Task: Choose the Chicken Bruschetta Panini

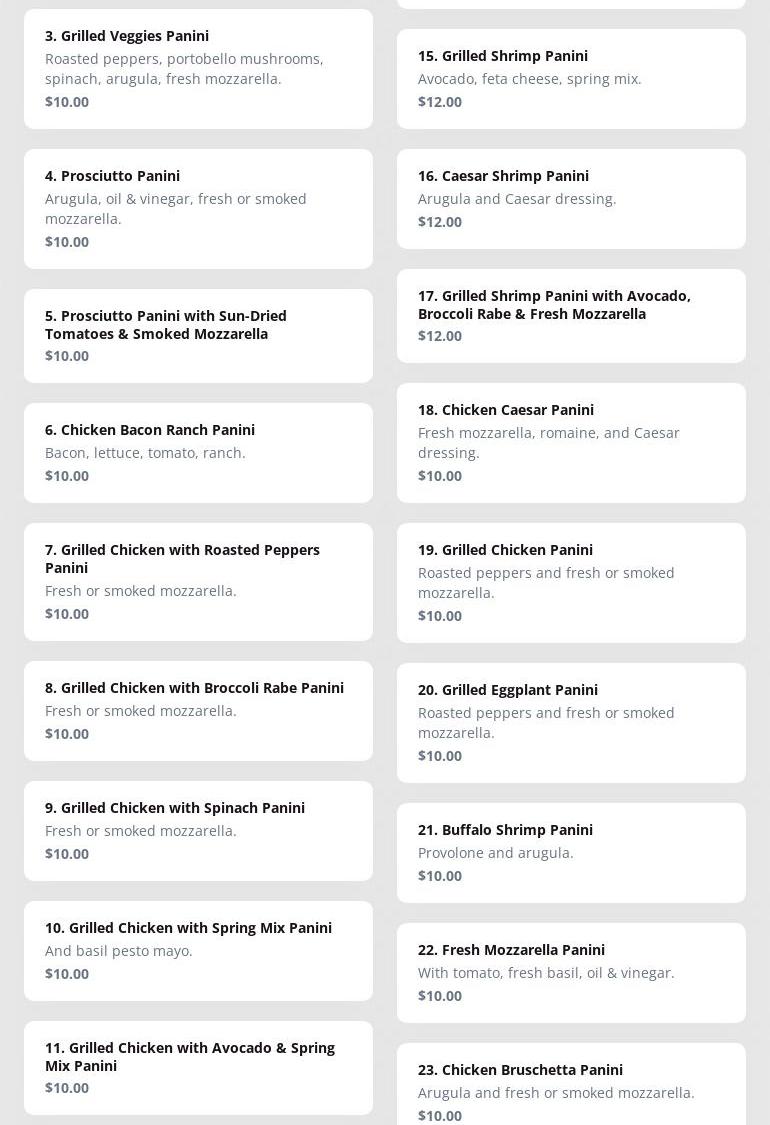Action: (x=571, y=1084)
